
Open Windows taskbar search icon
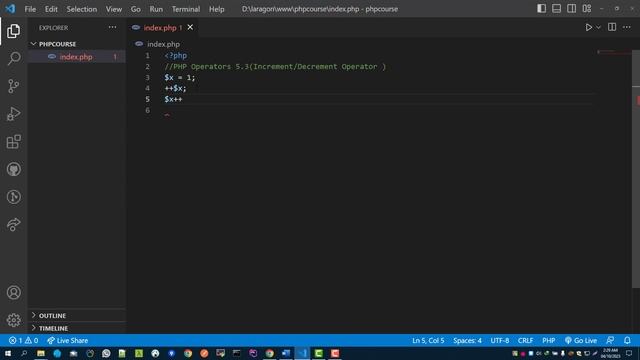[x=24, y=353]
